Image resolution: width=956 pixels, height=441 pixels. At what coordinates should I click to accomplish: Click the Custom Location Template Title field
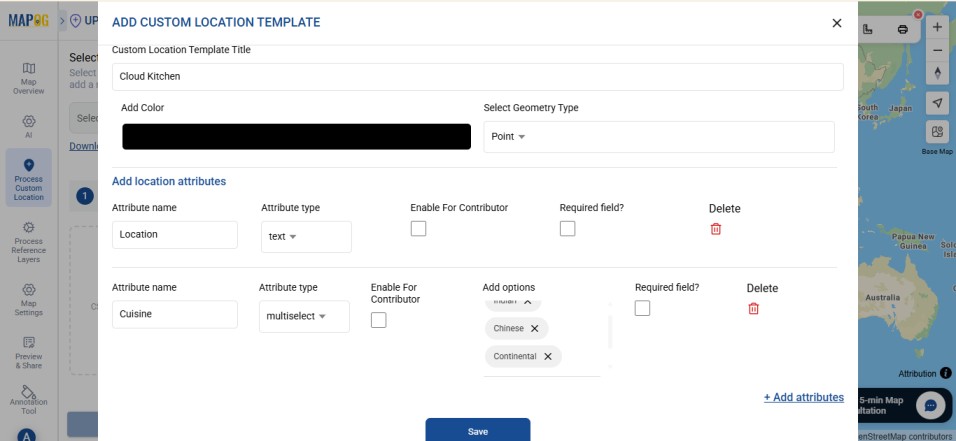click(477, 77)
